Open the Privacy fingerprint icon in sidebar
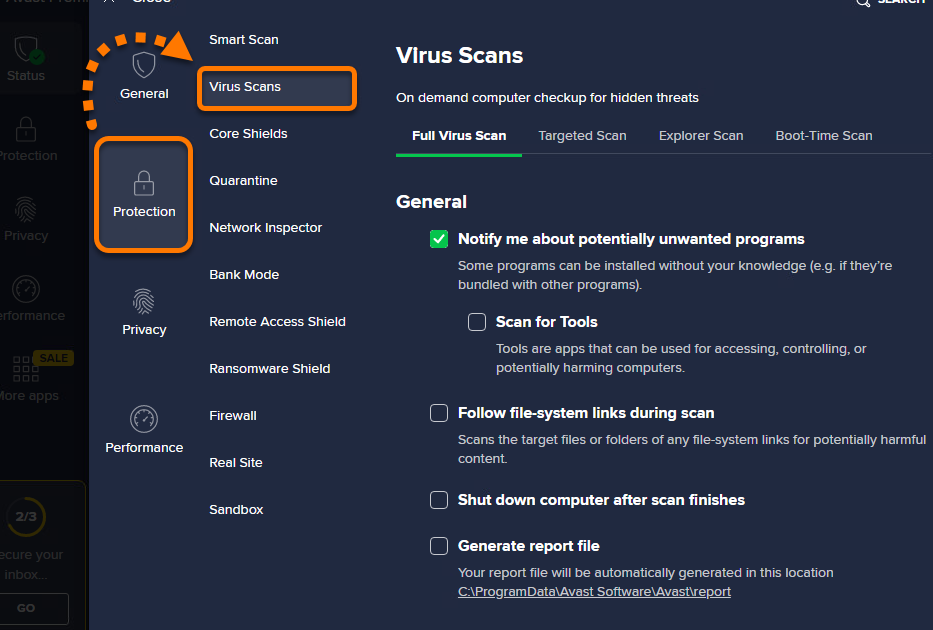Image resolution: width=933 pixels, height=630 pixels. click(x=25, y=213)
